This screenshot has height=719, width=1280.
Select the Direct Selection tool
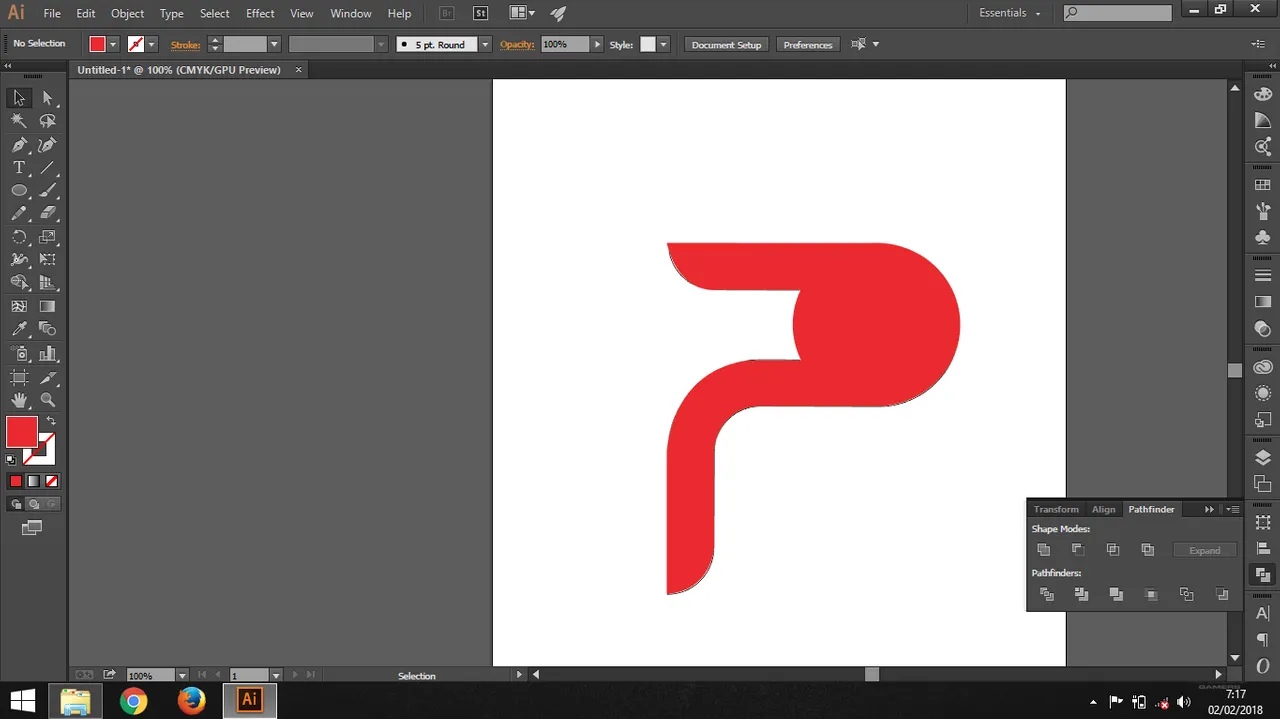47,98
